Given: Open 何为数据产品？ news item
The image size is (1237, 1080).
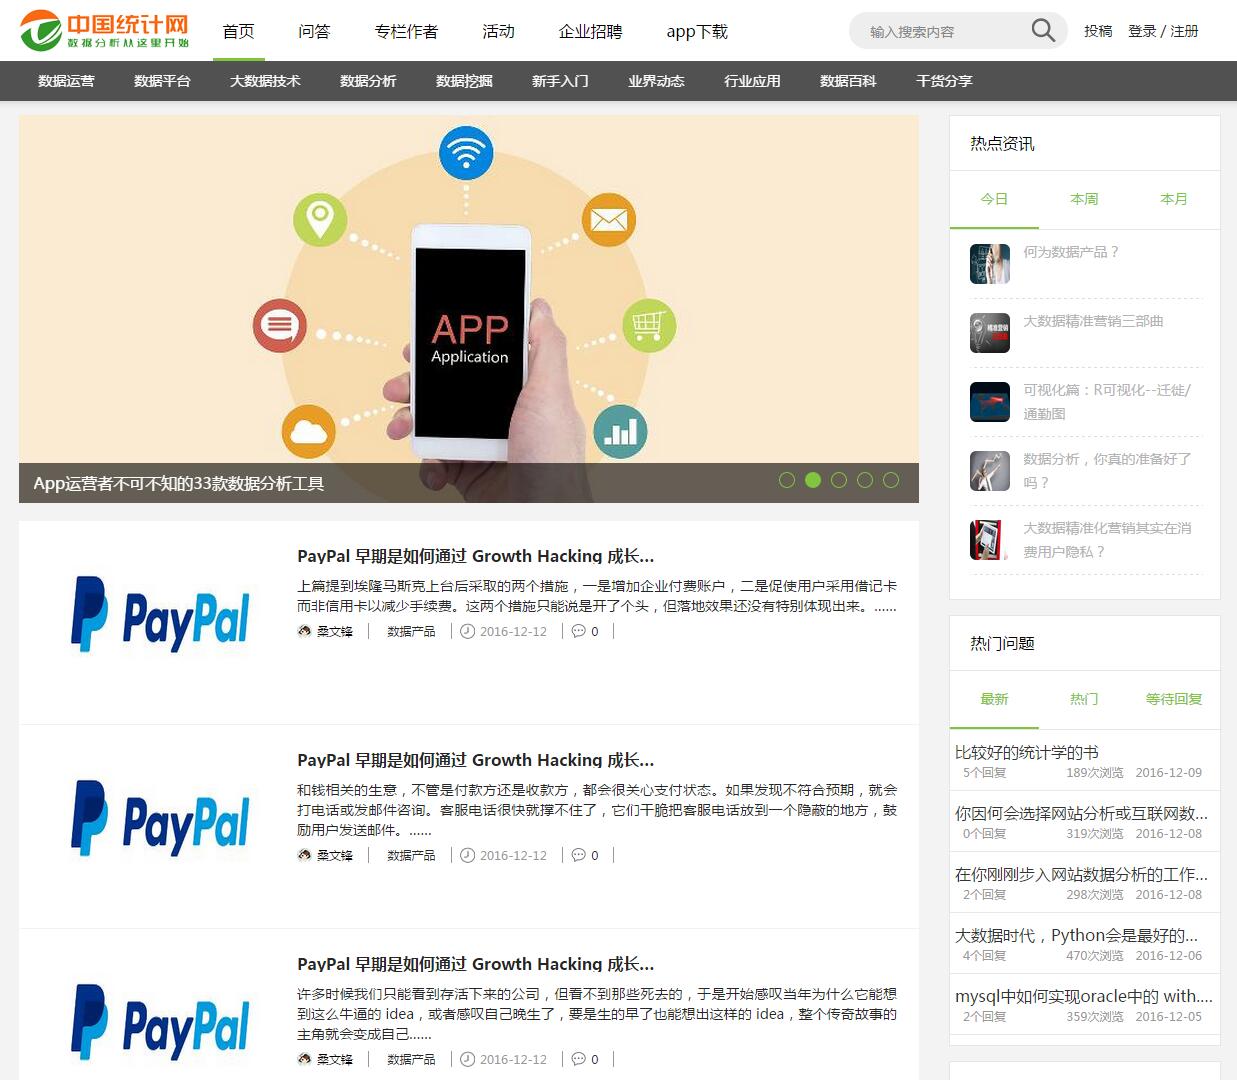Looking at the screenshot, I should click(1071, 252).
